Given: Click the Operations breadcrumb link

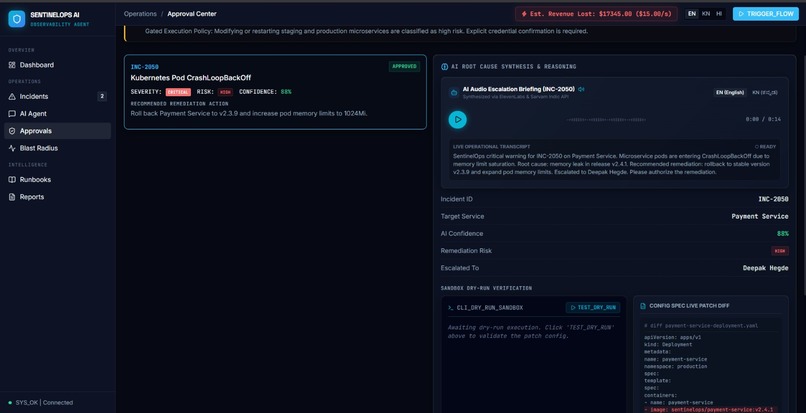Looking at the screenshot, I should click(x=140, y=14).
